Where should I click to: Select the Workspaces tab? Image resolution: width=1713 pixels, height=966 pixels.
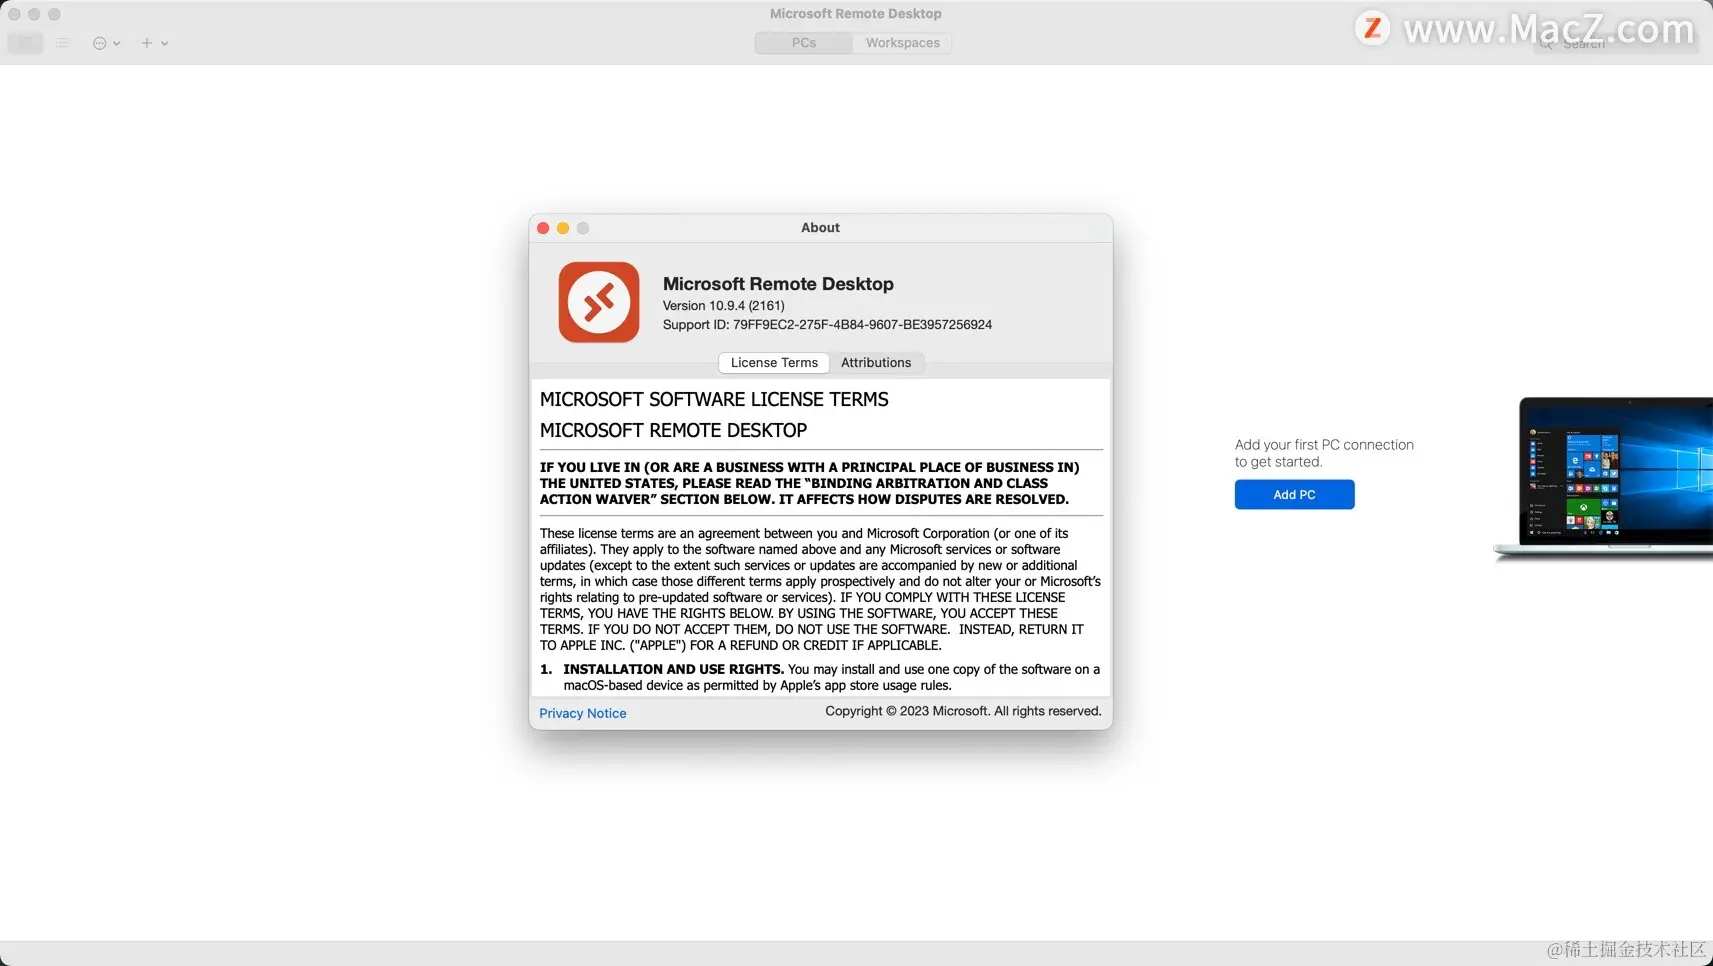pyautogui.click(x=902, y=43)
